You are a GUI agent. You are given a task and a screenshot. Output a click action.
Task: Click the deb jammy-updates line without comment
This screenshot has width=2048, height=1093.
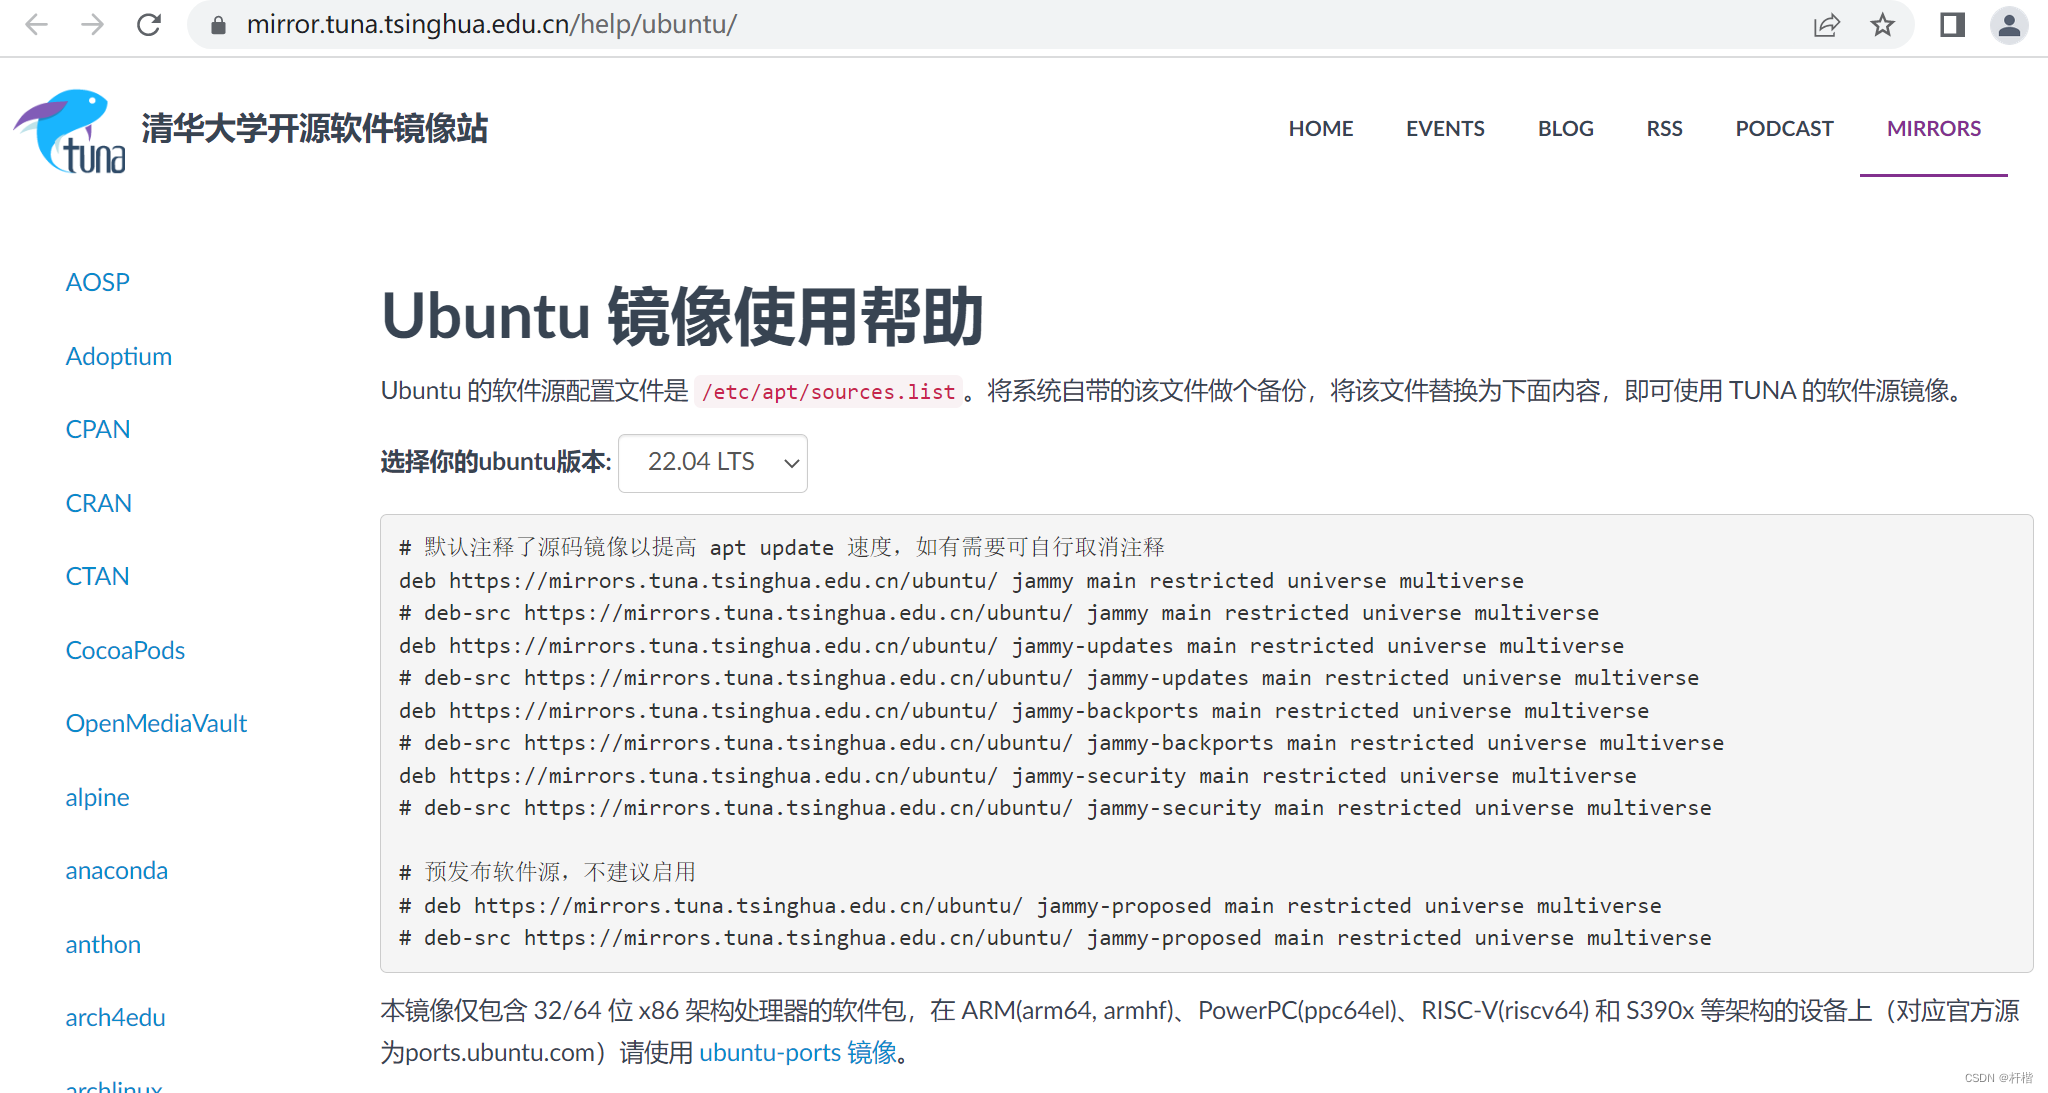point(1011,646)
